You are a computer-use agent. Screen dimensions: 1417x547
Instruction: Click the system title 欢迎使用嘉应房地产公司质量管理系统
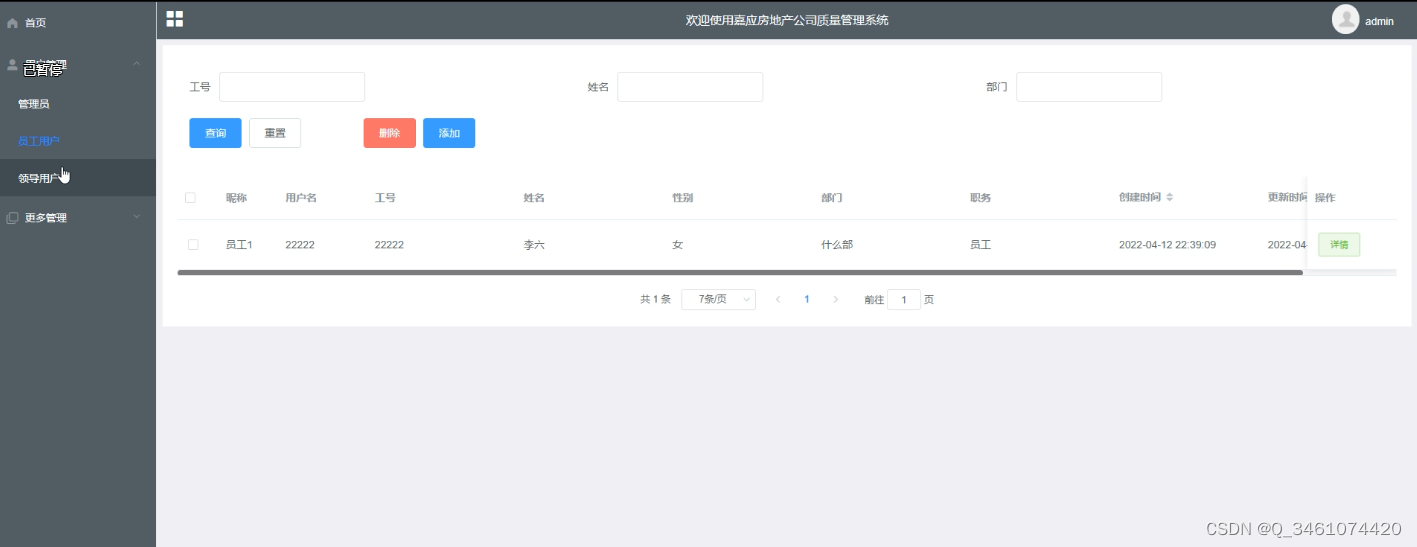(787, 20)
